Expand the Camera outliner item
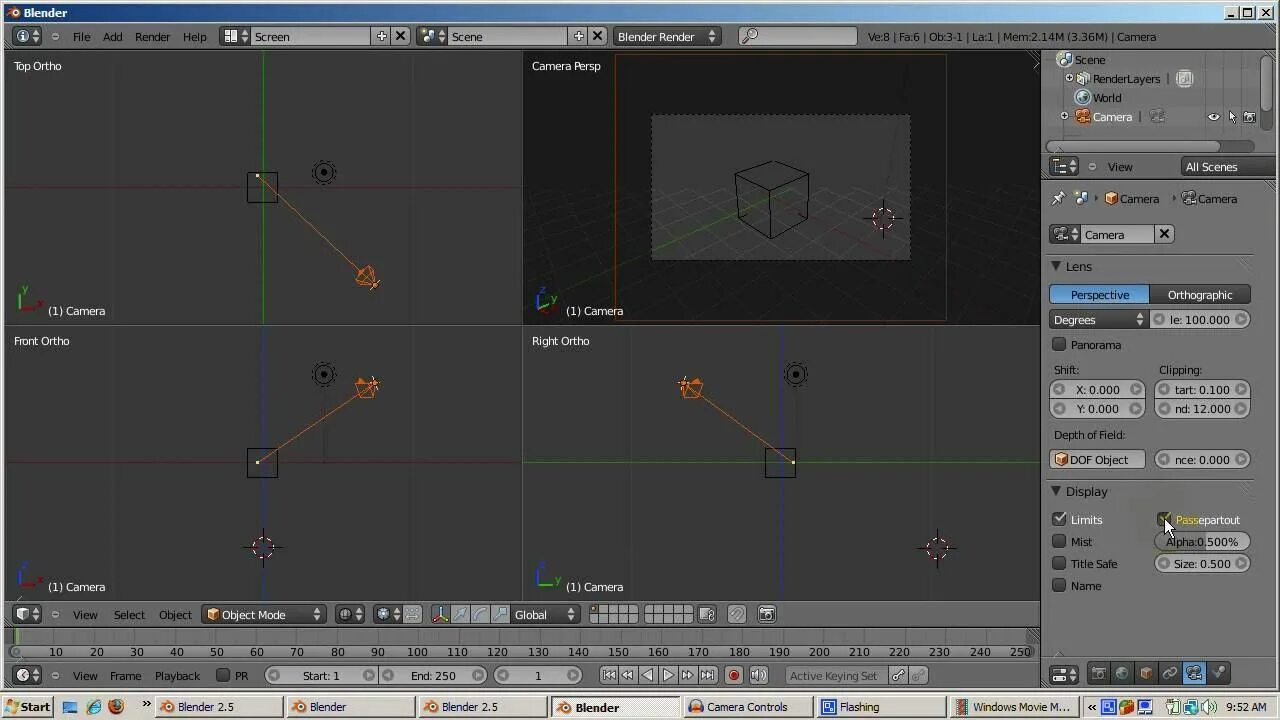 tap(1064, 116)
